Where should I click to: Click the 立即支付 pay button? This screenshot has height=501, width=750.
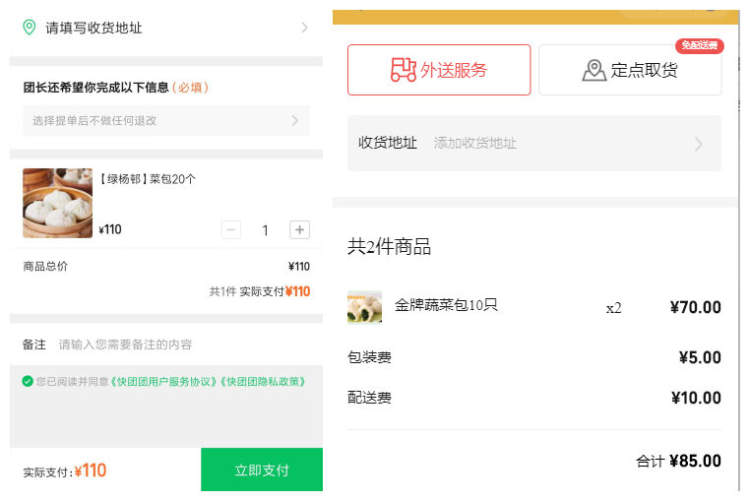click(262, 470)
